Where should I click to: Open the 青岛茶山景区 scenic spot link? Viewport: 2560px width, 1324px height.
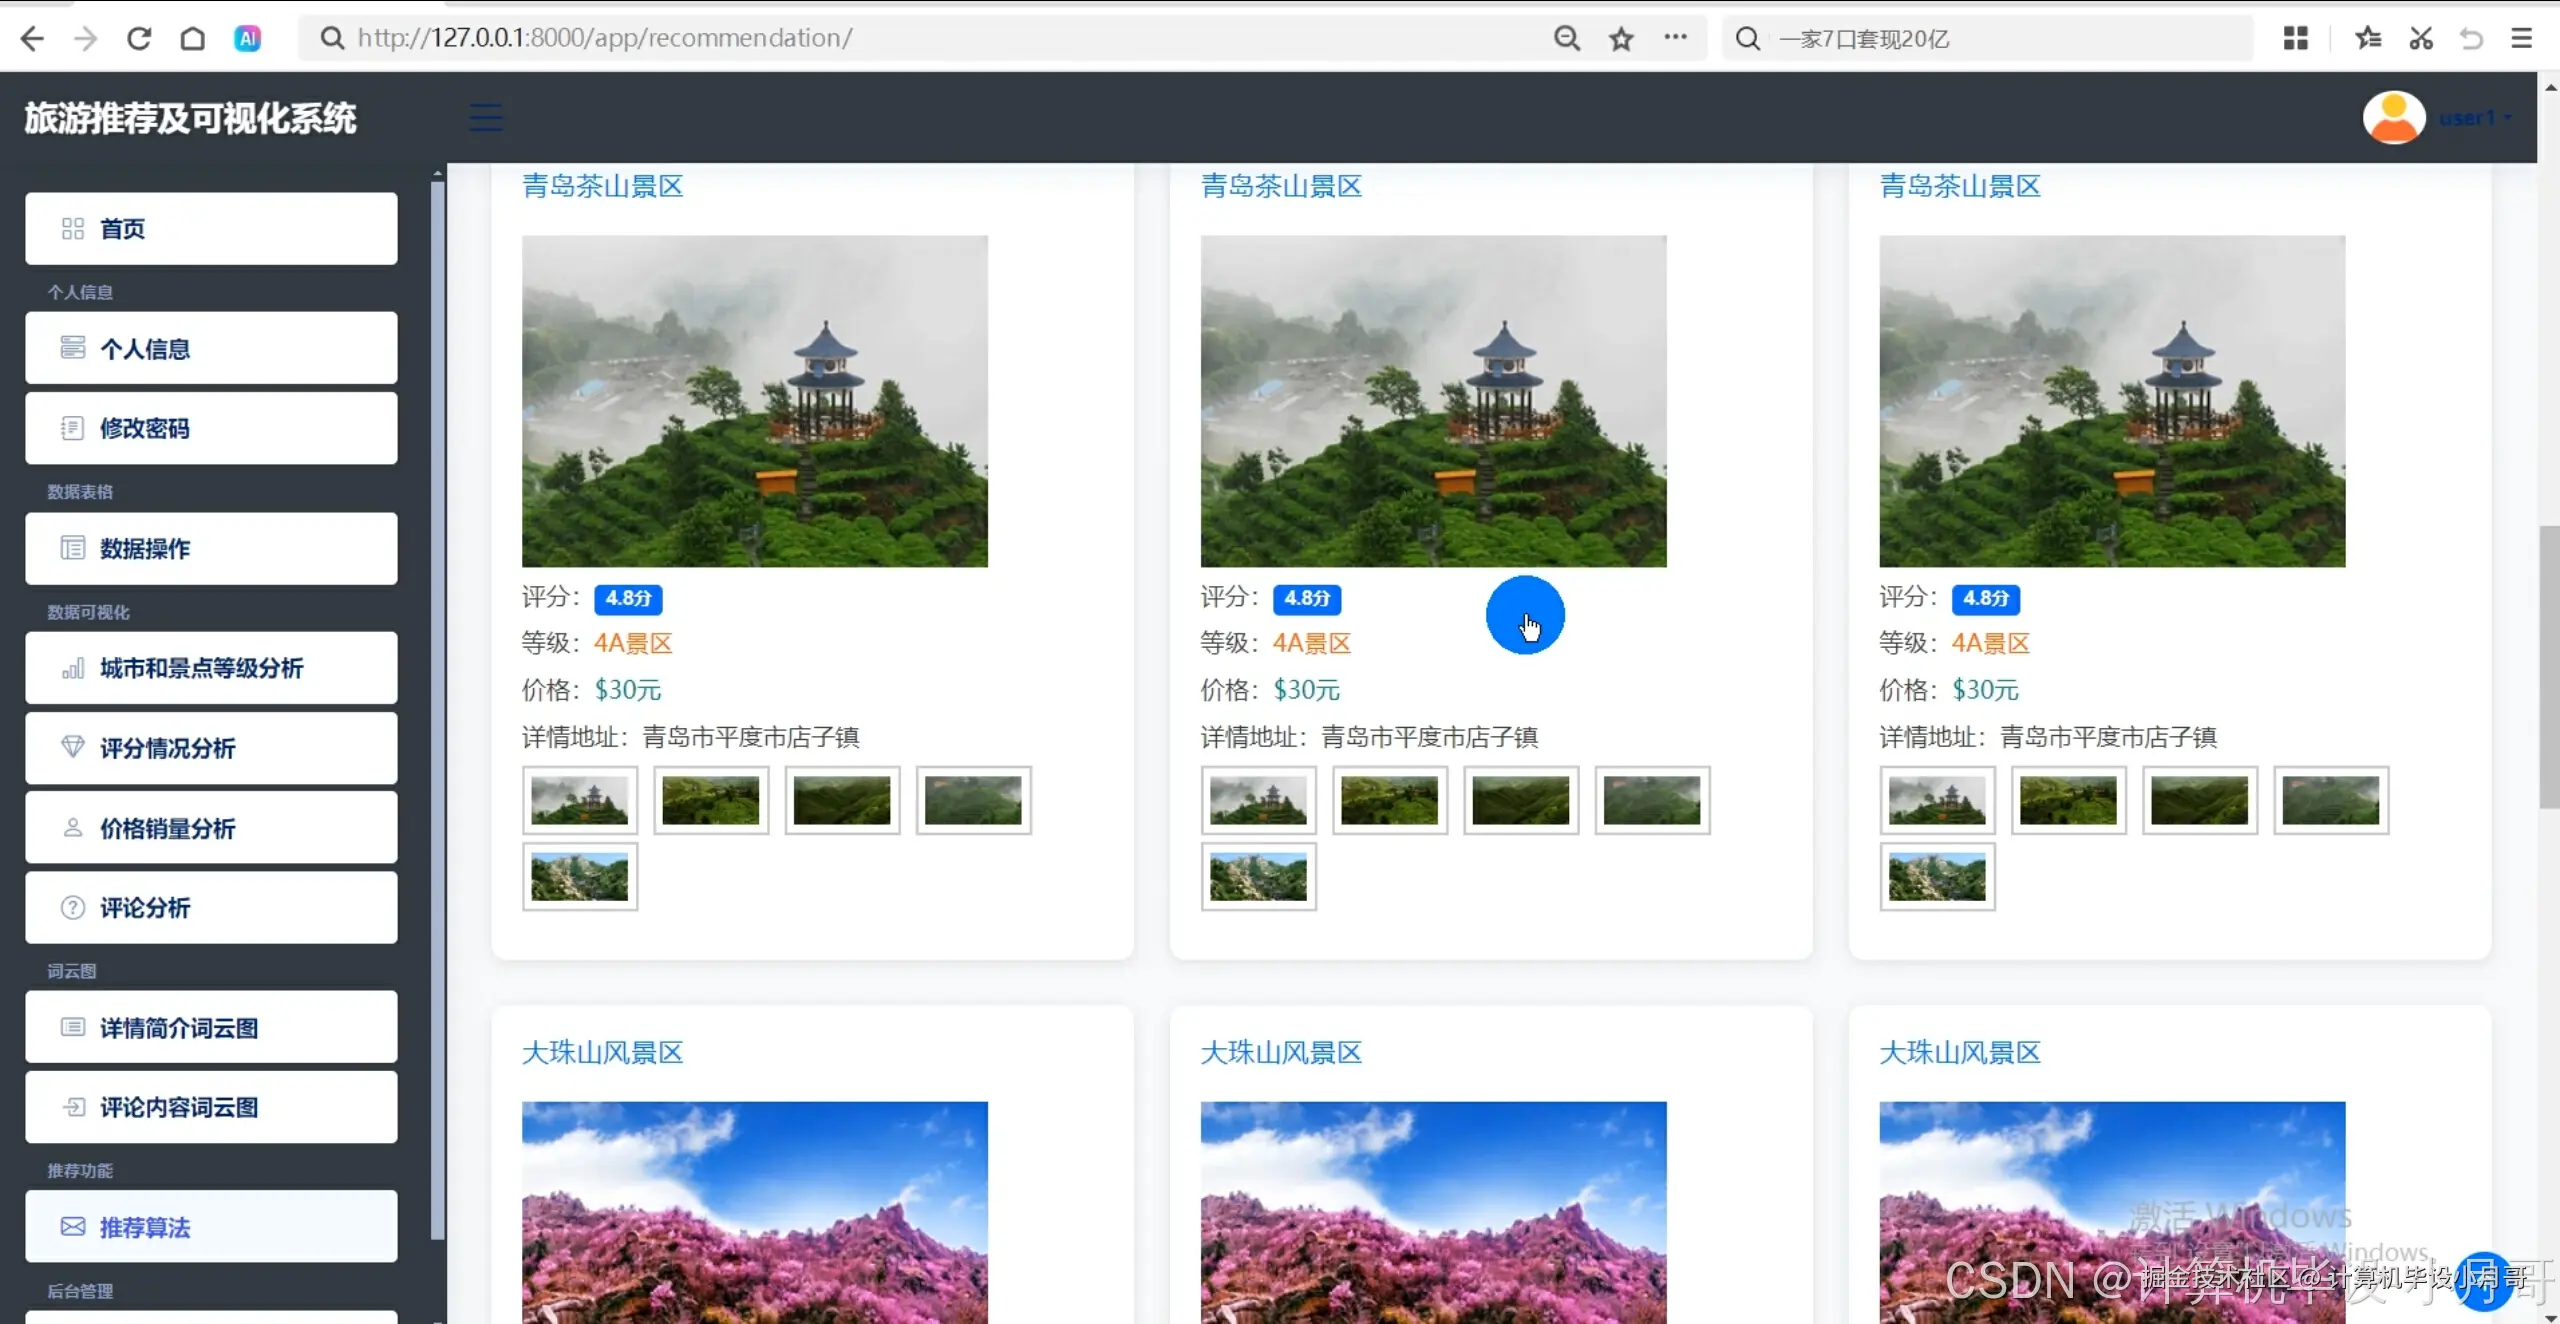[601, 186]
